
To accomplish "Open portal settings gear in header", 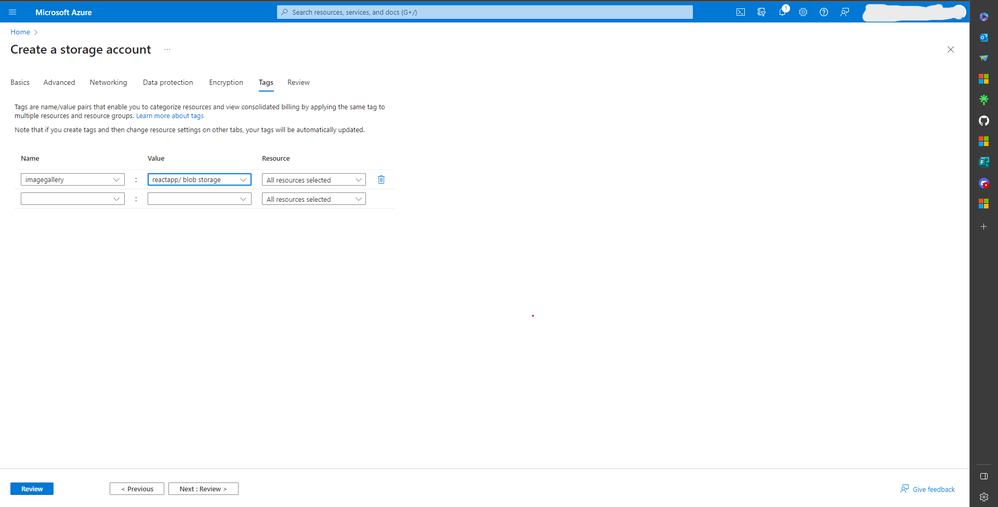I will pyautogui.click(x=803, y=12).
